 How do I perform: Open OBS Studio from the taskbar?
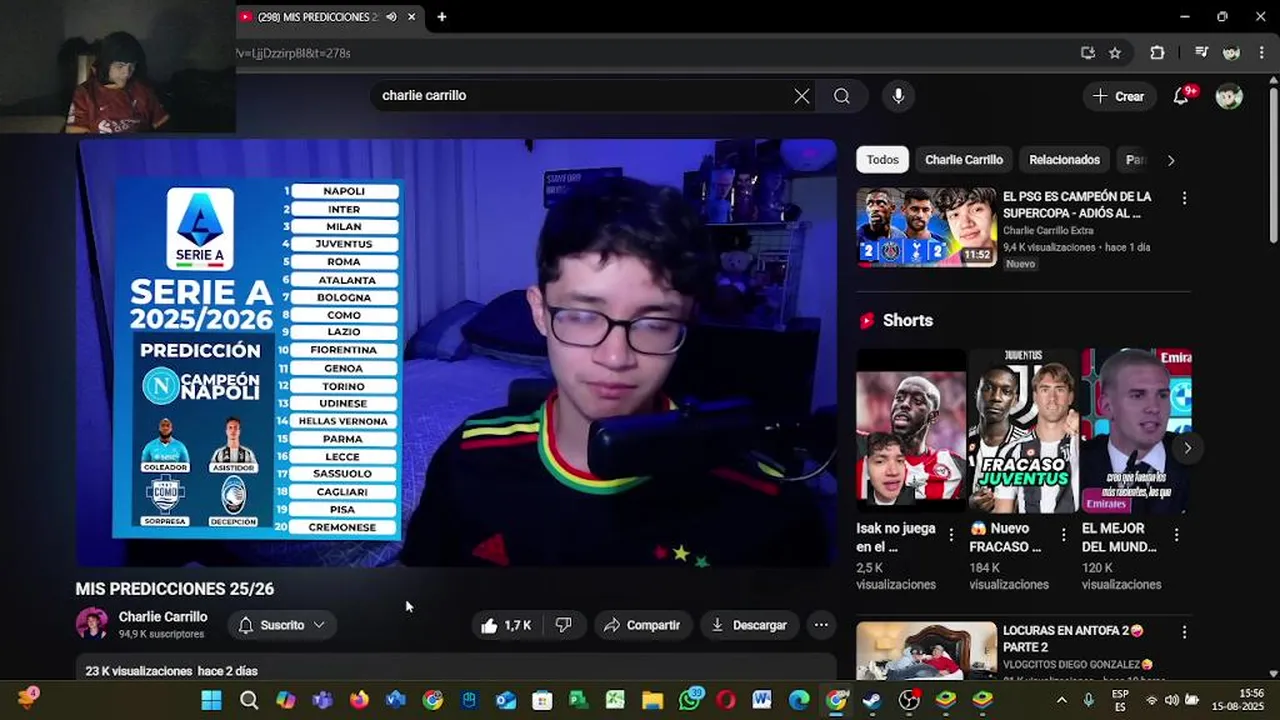click(909, 700)
